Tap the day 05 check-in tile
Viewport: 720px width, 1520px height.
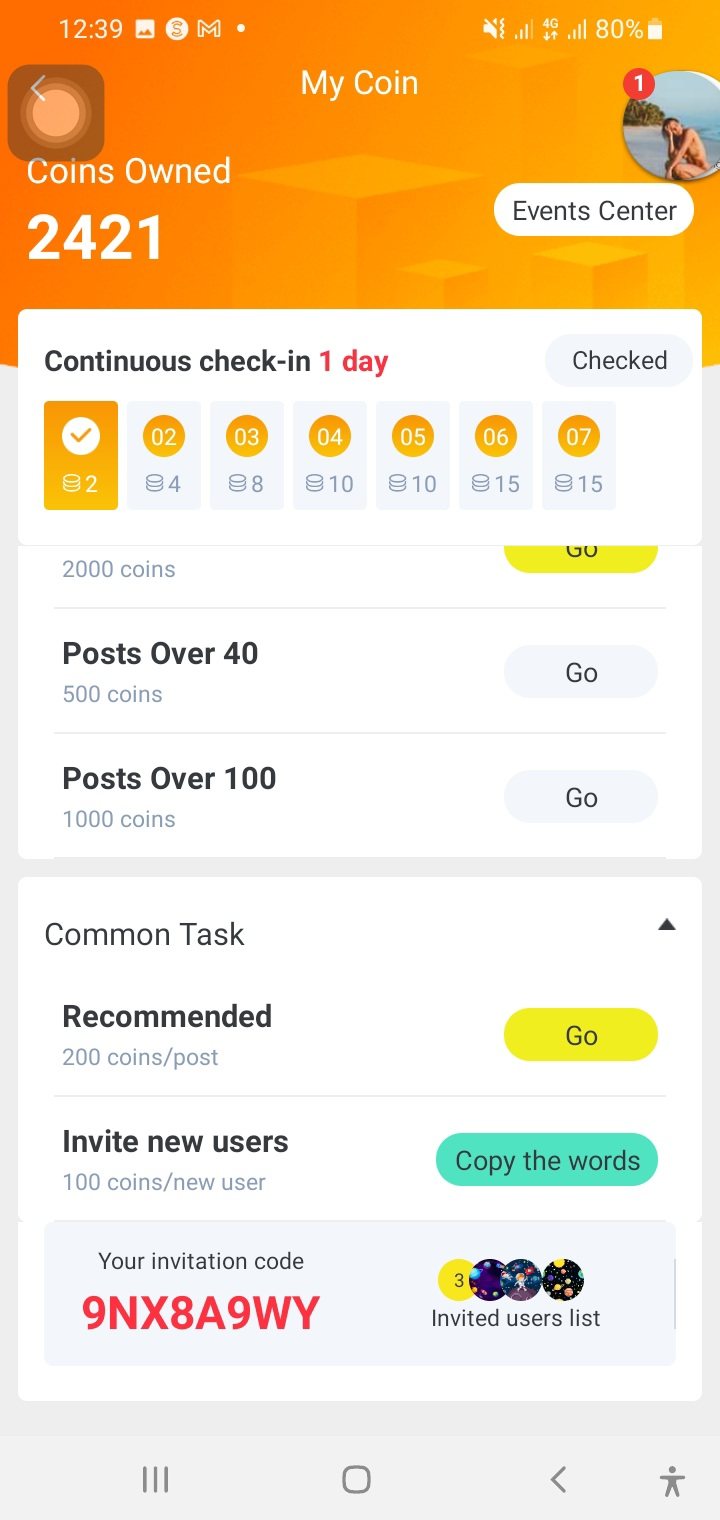(x=412, y=455)
